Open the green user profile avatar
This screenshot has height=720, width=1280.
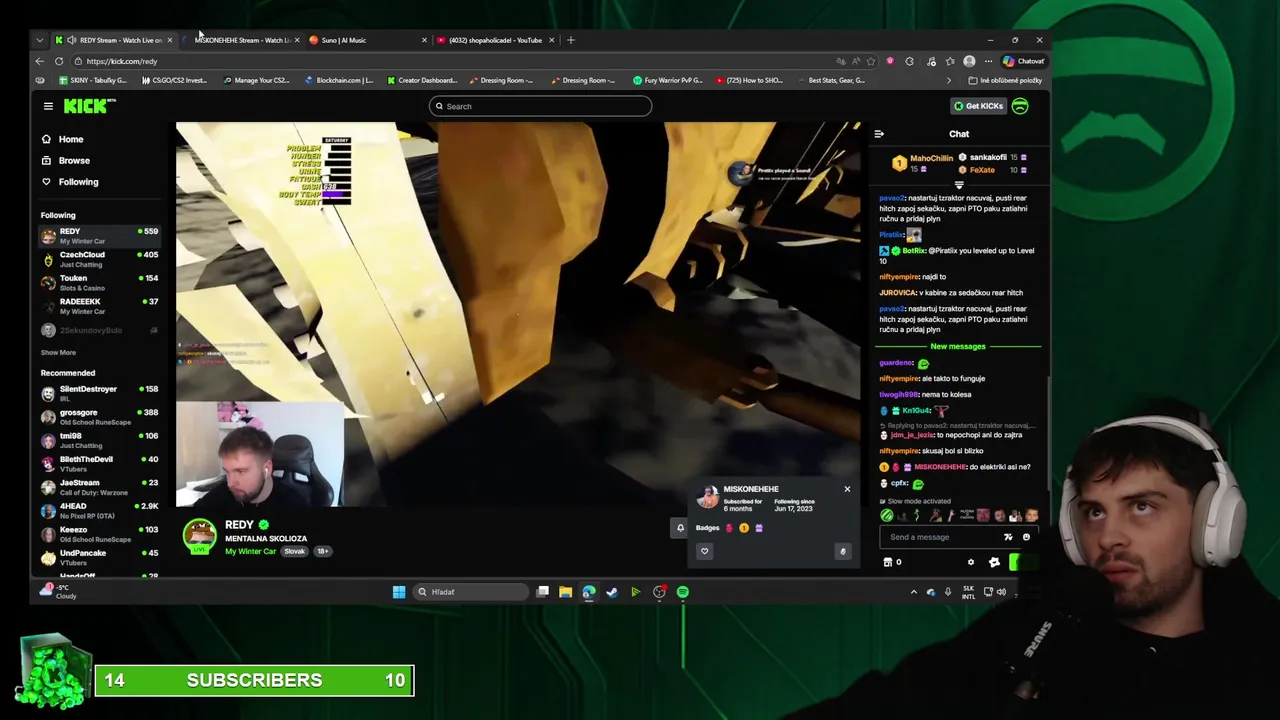coord(1020,106)
